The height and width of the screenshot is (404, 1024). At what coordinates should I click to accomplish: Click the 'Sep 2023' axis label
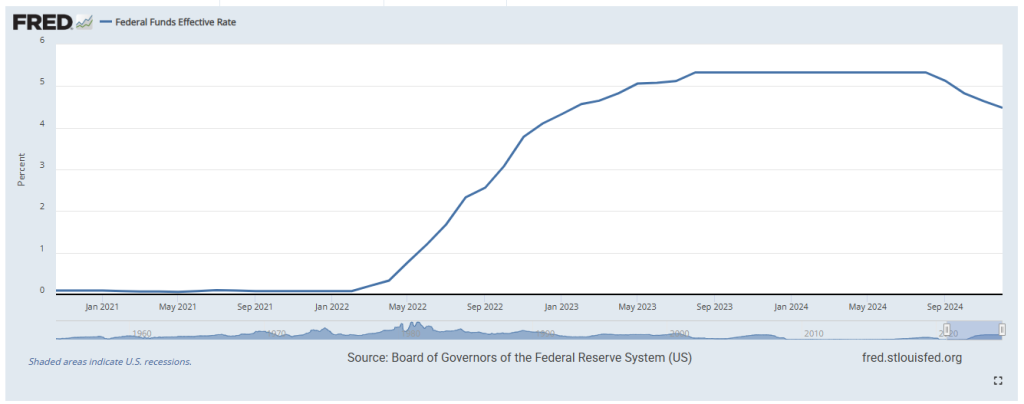[x=714, y=306]
